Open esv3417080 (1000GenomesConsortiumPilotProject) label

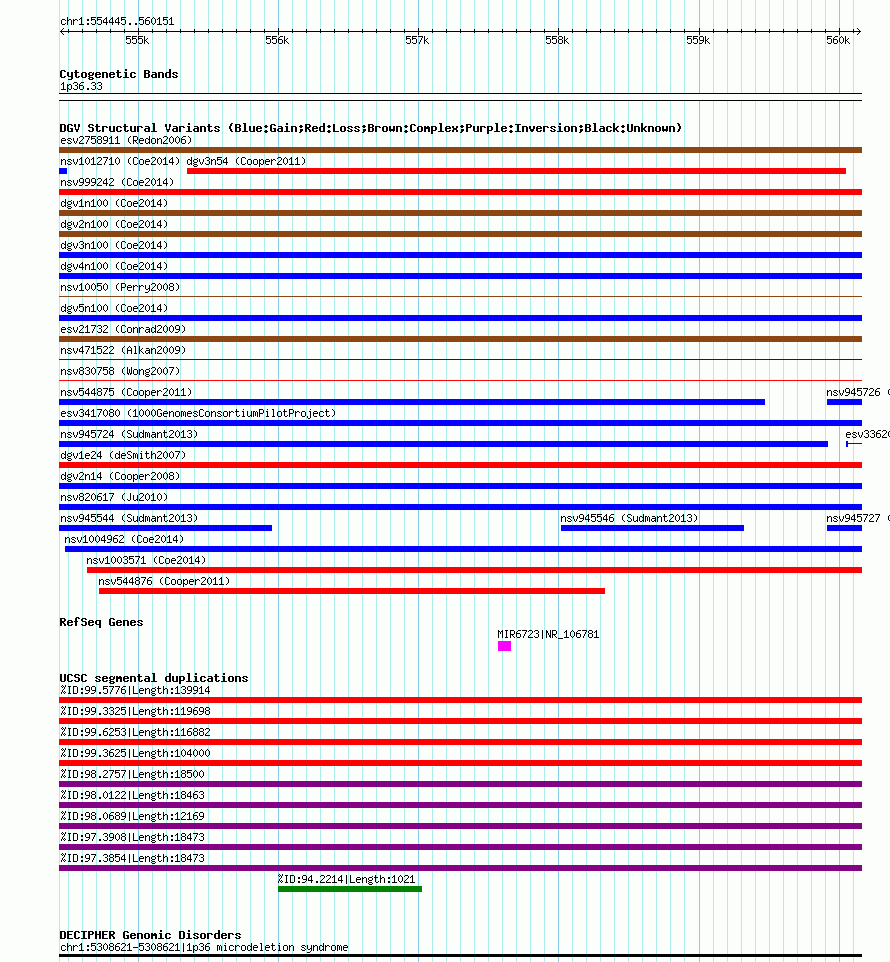pyautogui.click(x=198, y=413)
